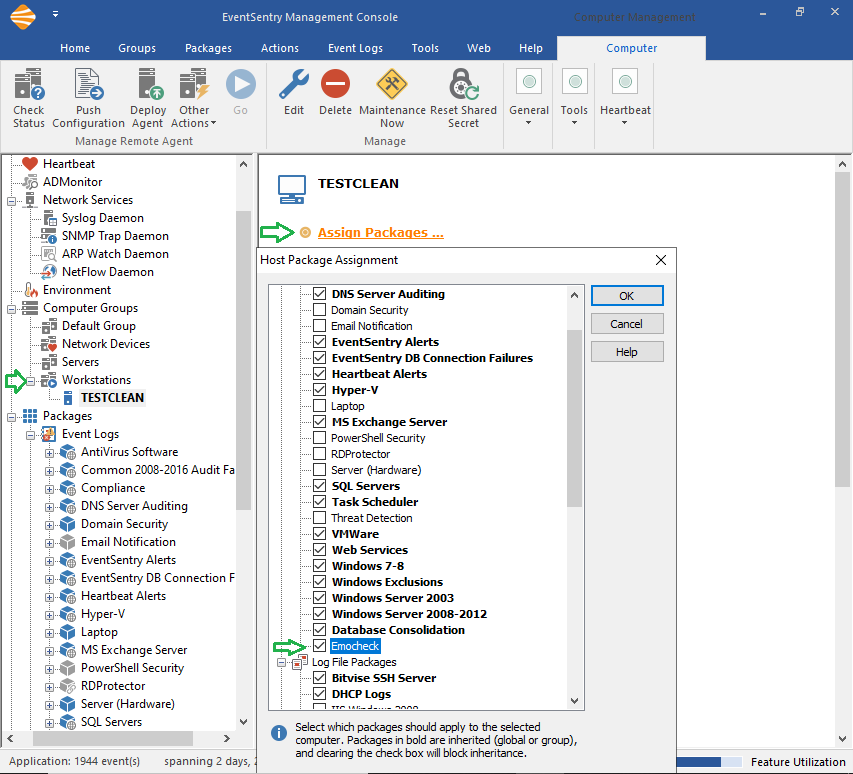Collapse the Event Logs node
Image resolution: width=853 pixels, height=774 pixels.
point(30,435)
